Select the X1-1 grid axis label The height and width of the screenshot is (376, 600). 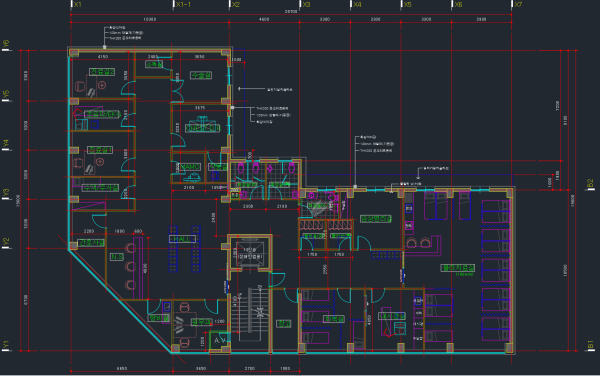pos(183,4)
